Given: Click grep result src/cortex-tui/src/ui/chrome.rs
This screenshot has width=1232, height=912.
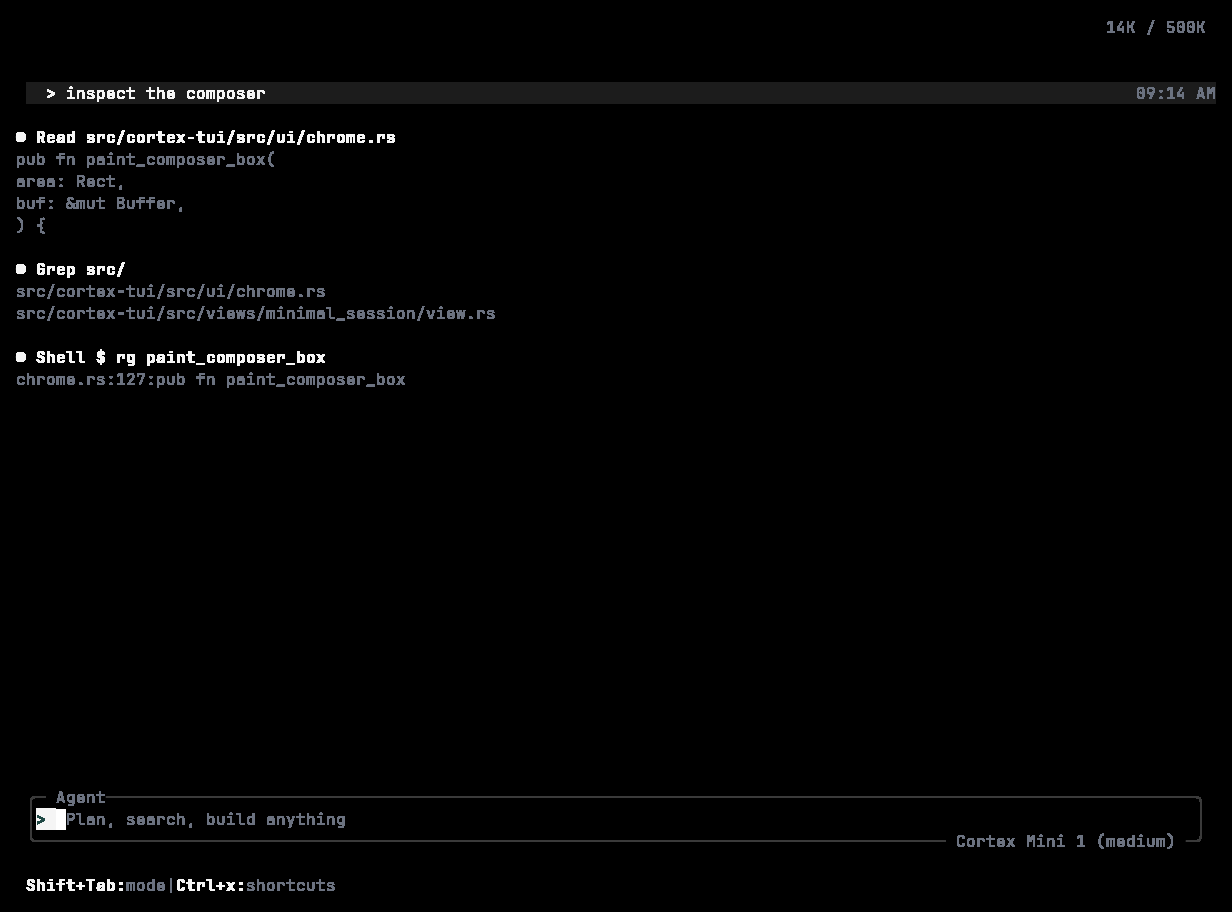Looking at the screenshot, I should click(x=171, y=291).
